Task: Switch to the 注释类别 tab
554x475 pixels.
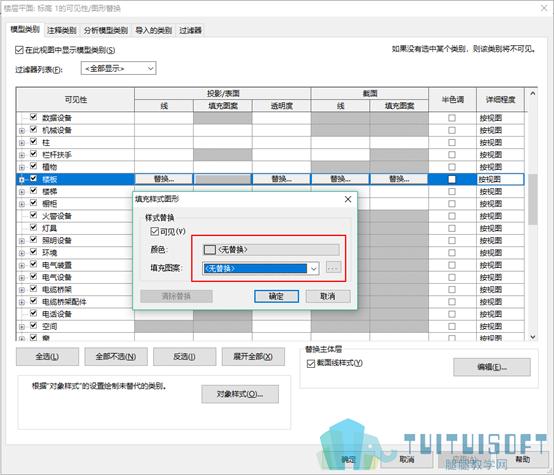Action: coord(62,31)
